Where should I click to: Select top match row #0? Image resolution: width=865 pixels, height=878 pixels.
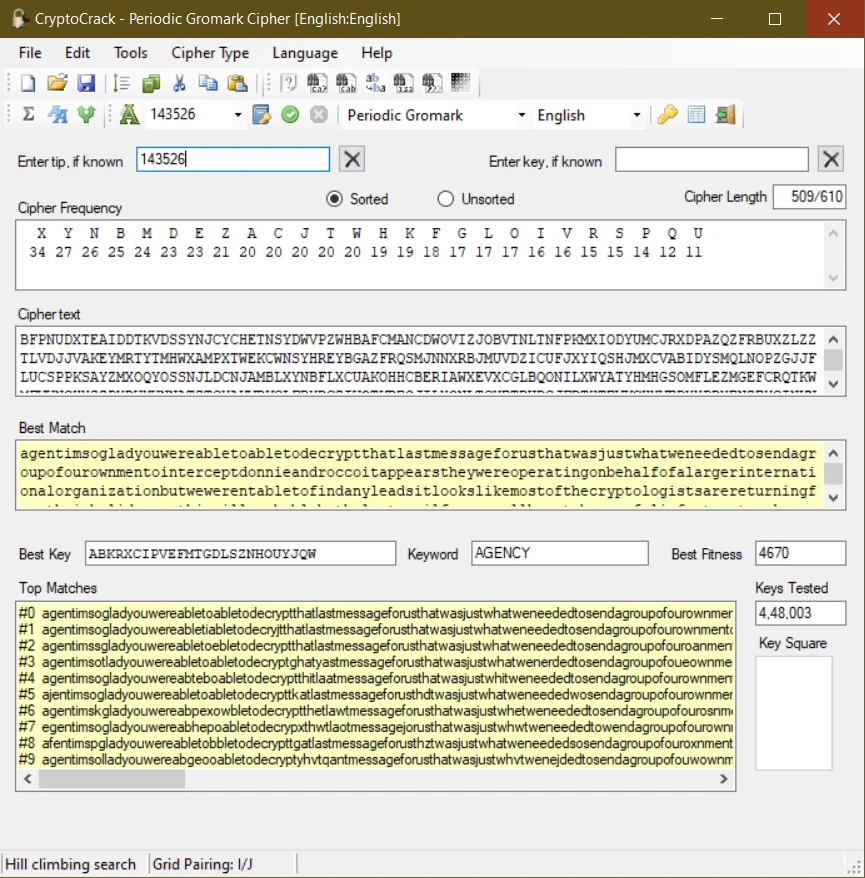(x=376, y=614)
